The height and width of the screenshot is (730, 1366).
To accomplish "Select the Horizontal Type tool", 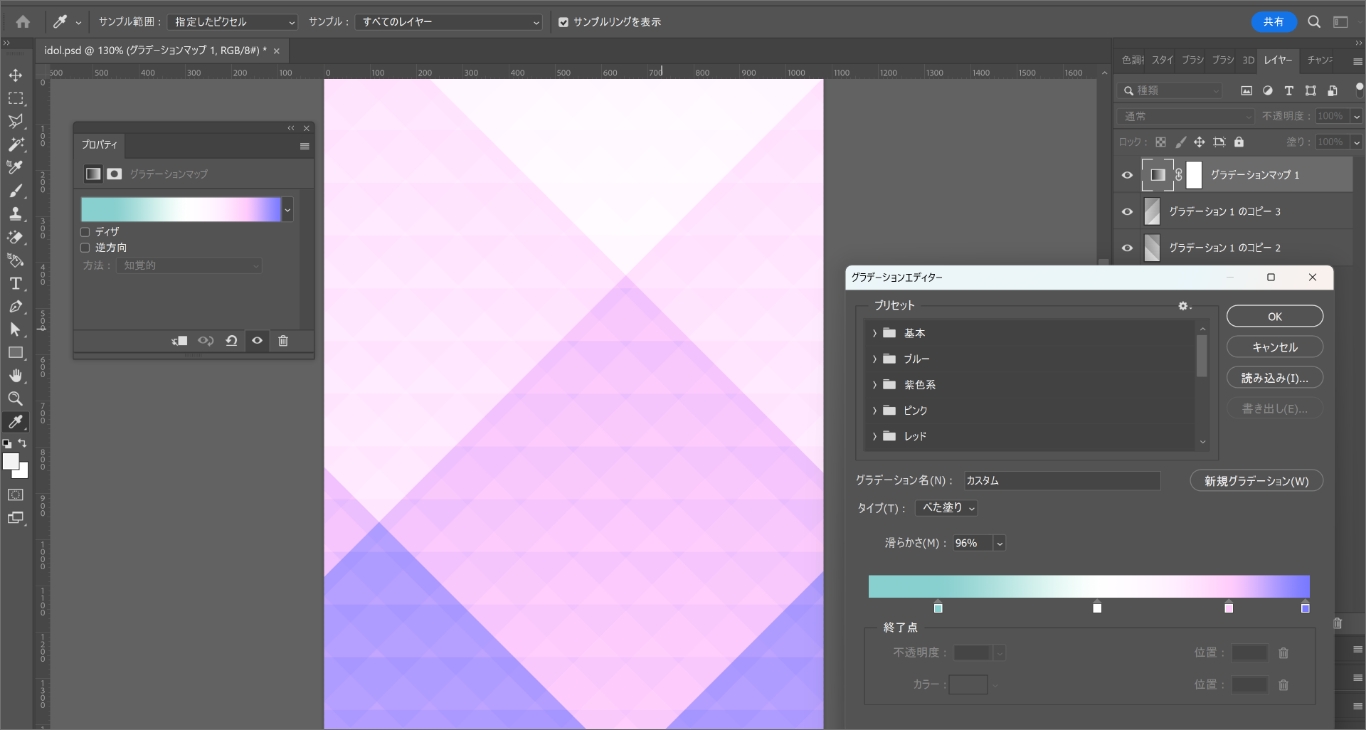I will point(15,284).
